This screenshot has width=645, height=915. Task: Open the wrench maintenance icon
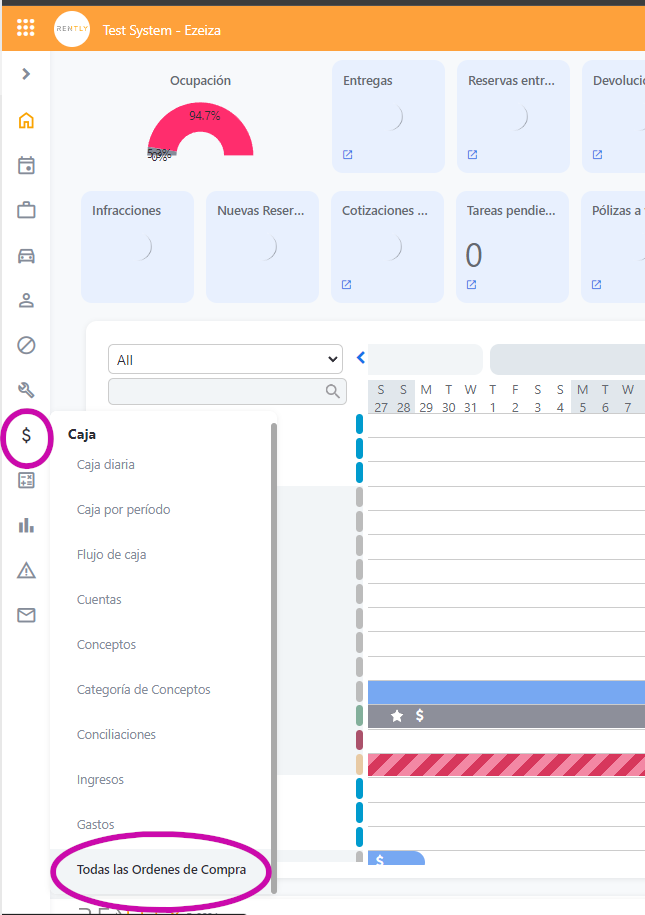coord(26,390)
